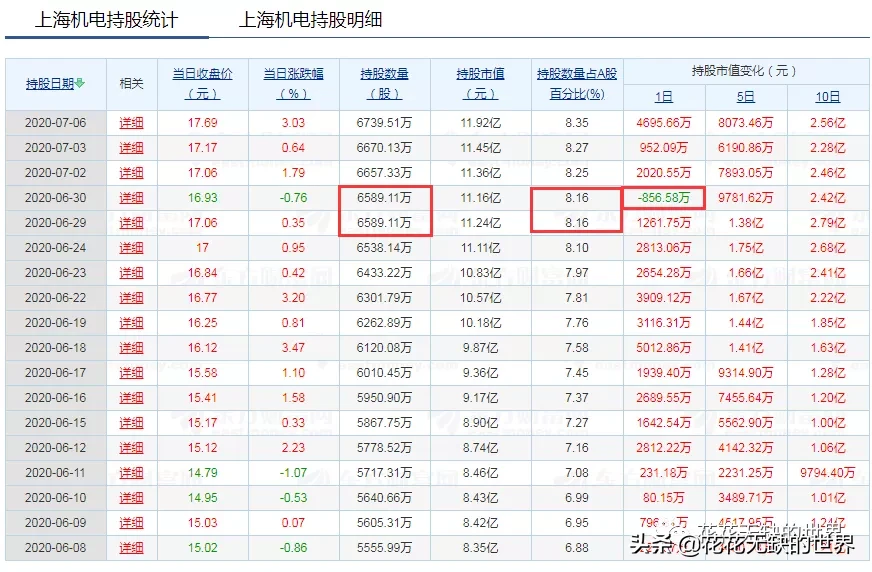Select date cell 2020-06-30
The image size is (872, 572).
(56, 198)
